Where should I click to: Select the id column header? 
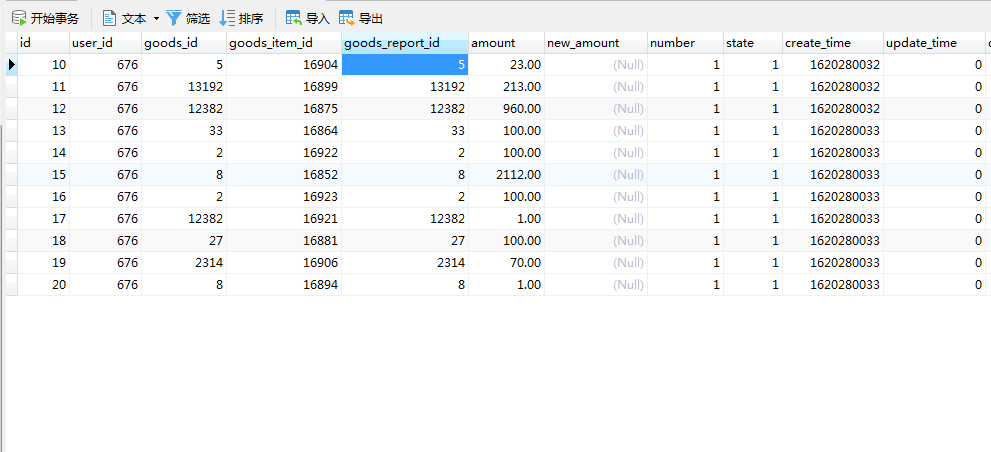tap(44, 43)
